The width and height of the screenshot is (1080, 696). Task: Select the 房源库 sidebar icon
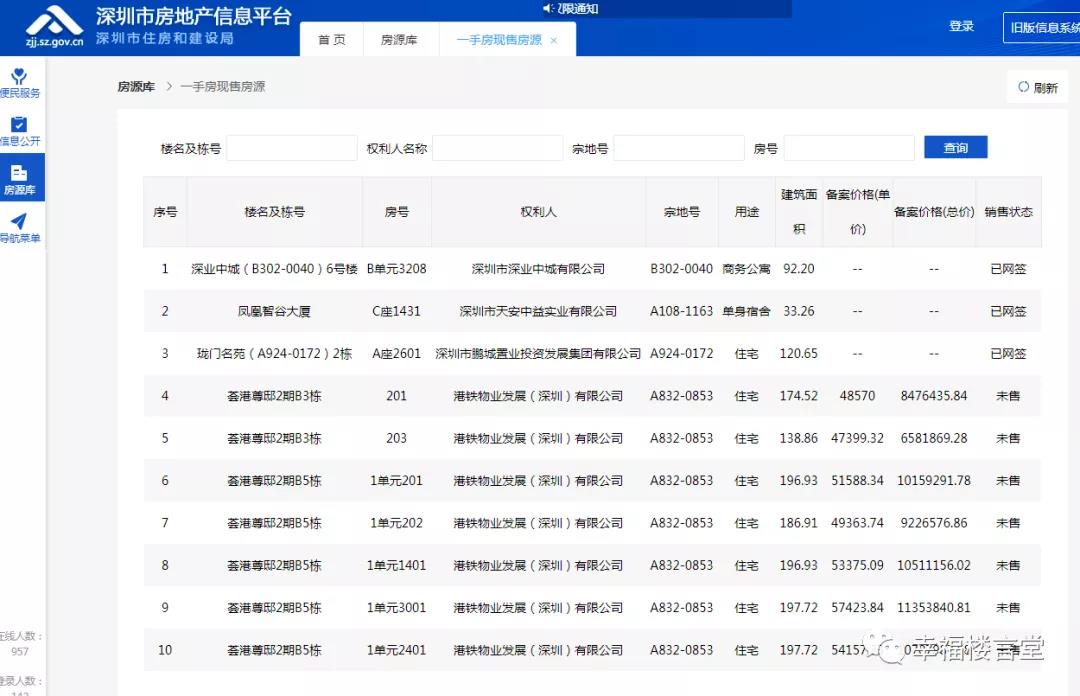(x=21, y=178)
